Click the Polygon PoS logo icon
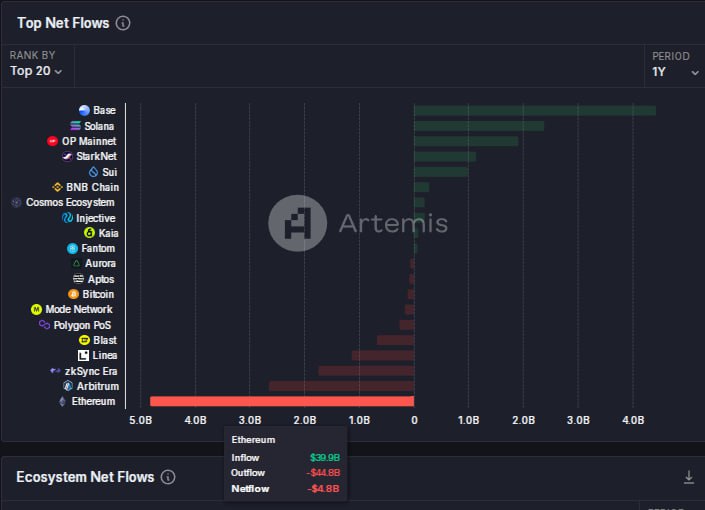 [x=44, y=324]
